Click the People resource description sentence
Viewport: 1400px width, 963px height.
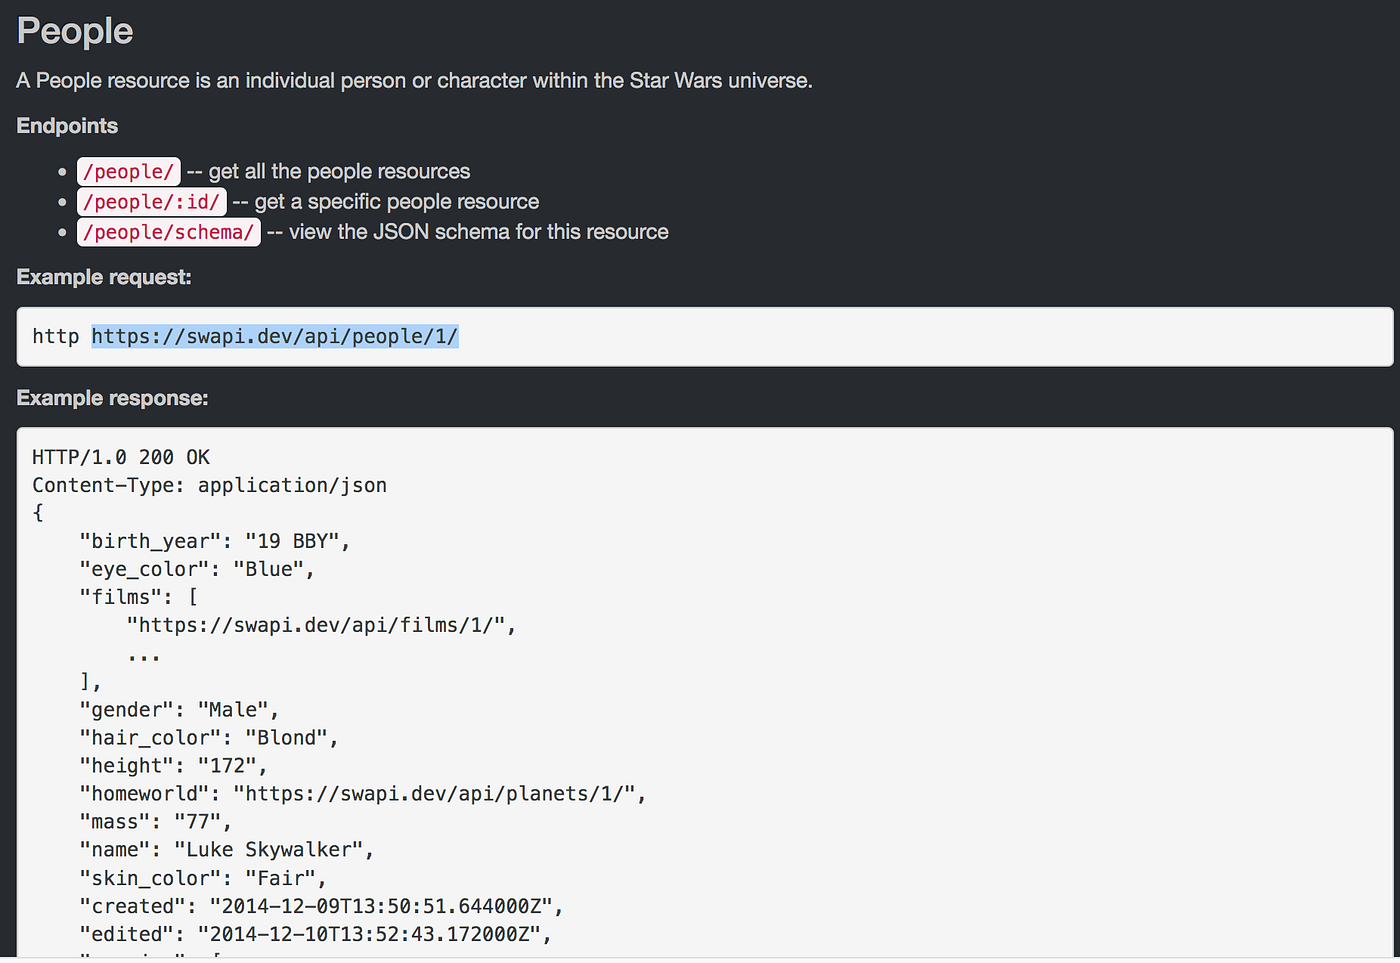click(414, 80)
